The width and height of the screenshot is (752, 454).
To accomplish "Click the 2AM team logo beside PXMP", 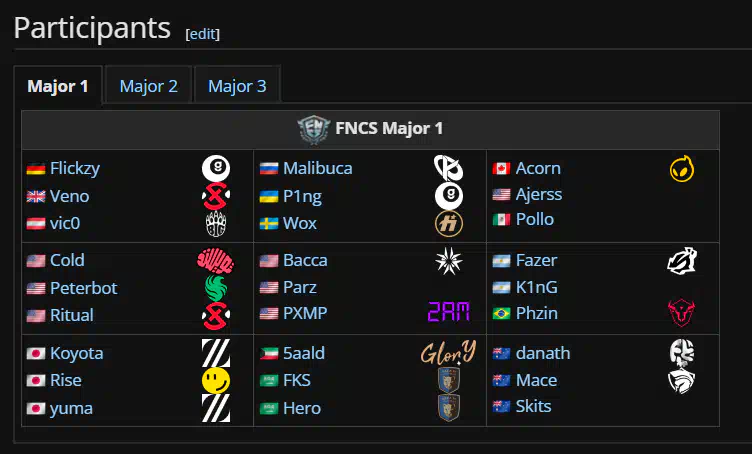I will pos(448,313).
